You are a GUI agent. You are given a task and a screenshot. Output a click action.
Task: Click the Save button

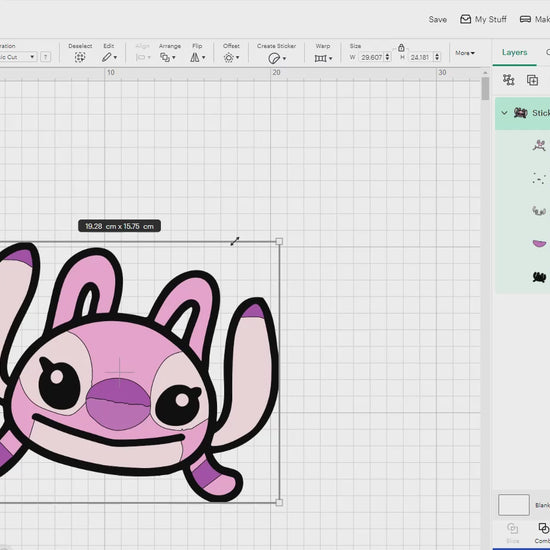437,20
